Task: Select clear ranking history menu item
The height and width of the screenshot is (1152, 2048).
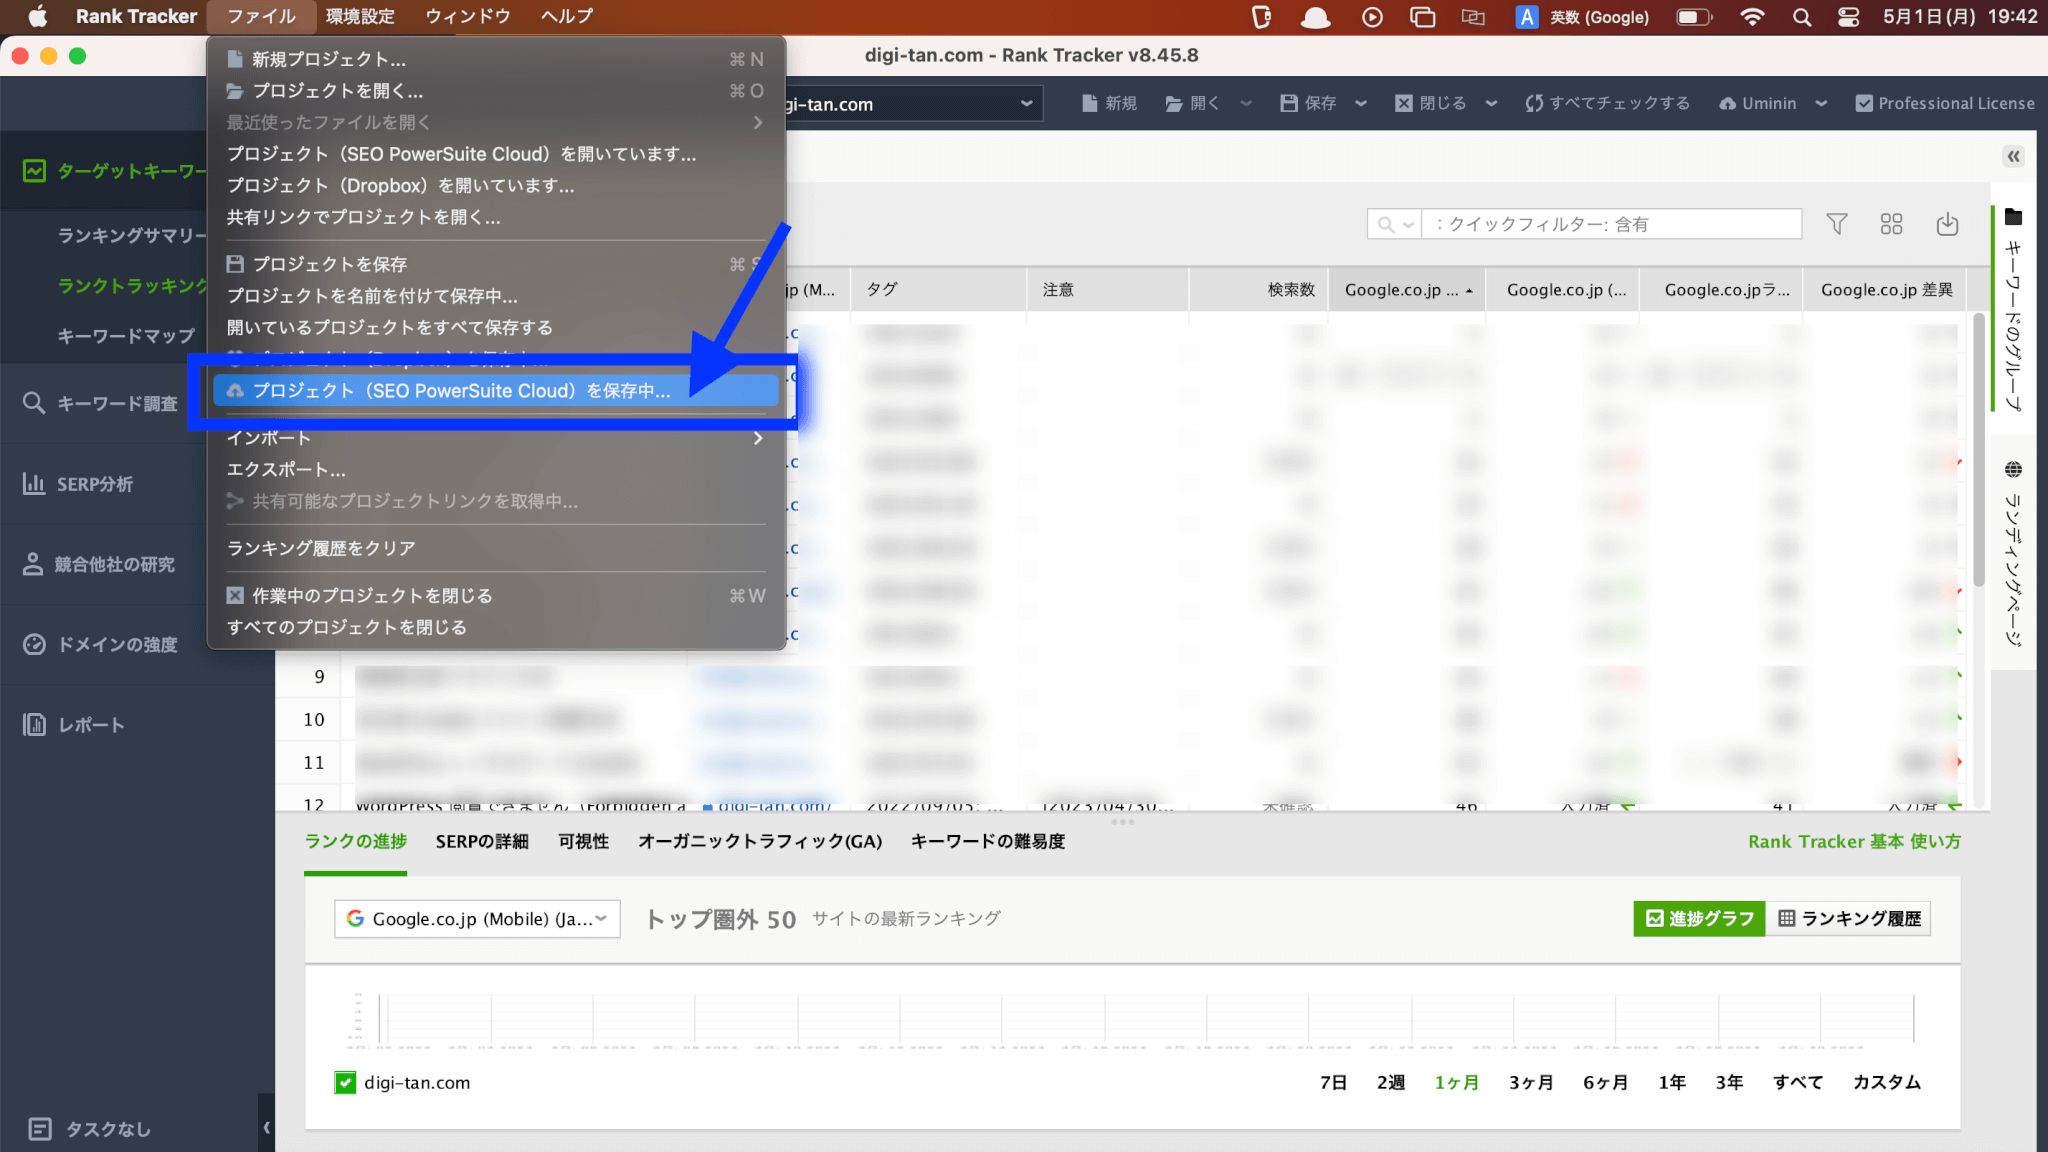Action: pyautogui.click(x=495, y=548)
